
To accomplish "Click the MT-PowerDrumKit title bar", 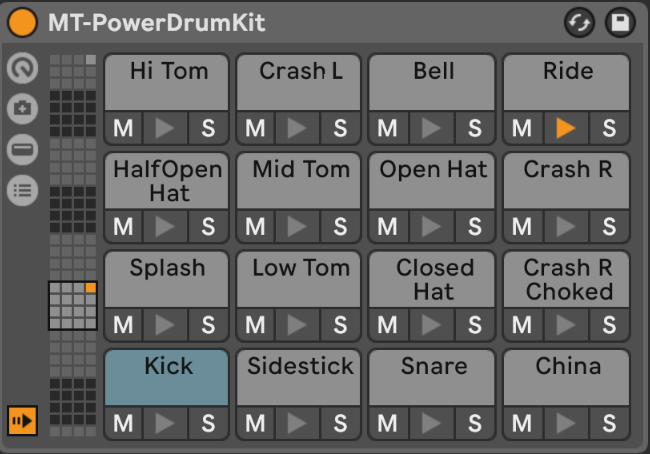I will click(300, 22).
